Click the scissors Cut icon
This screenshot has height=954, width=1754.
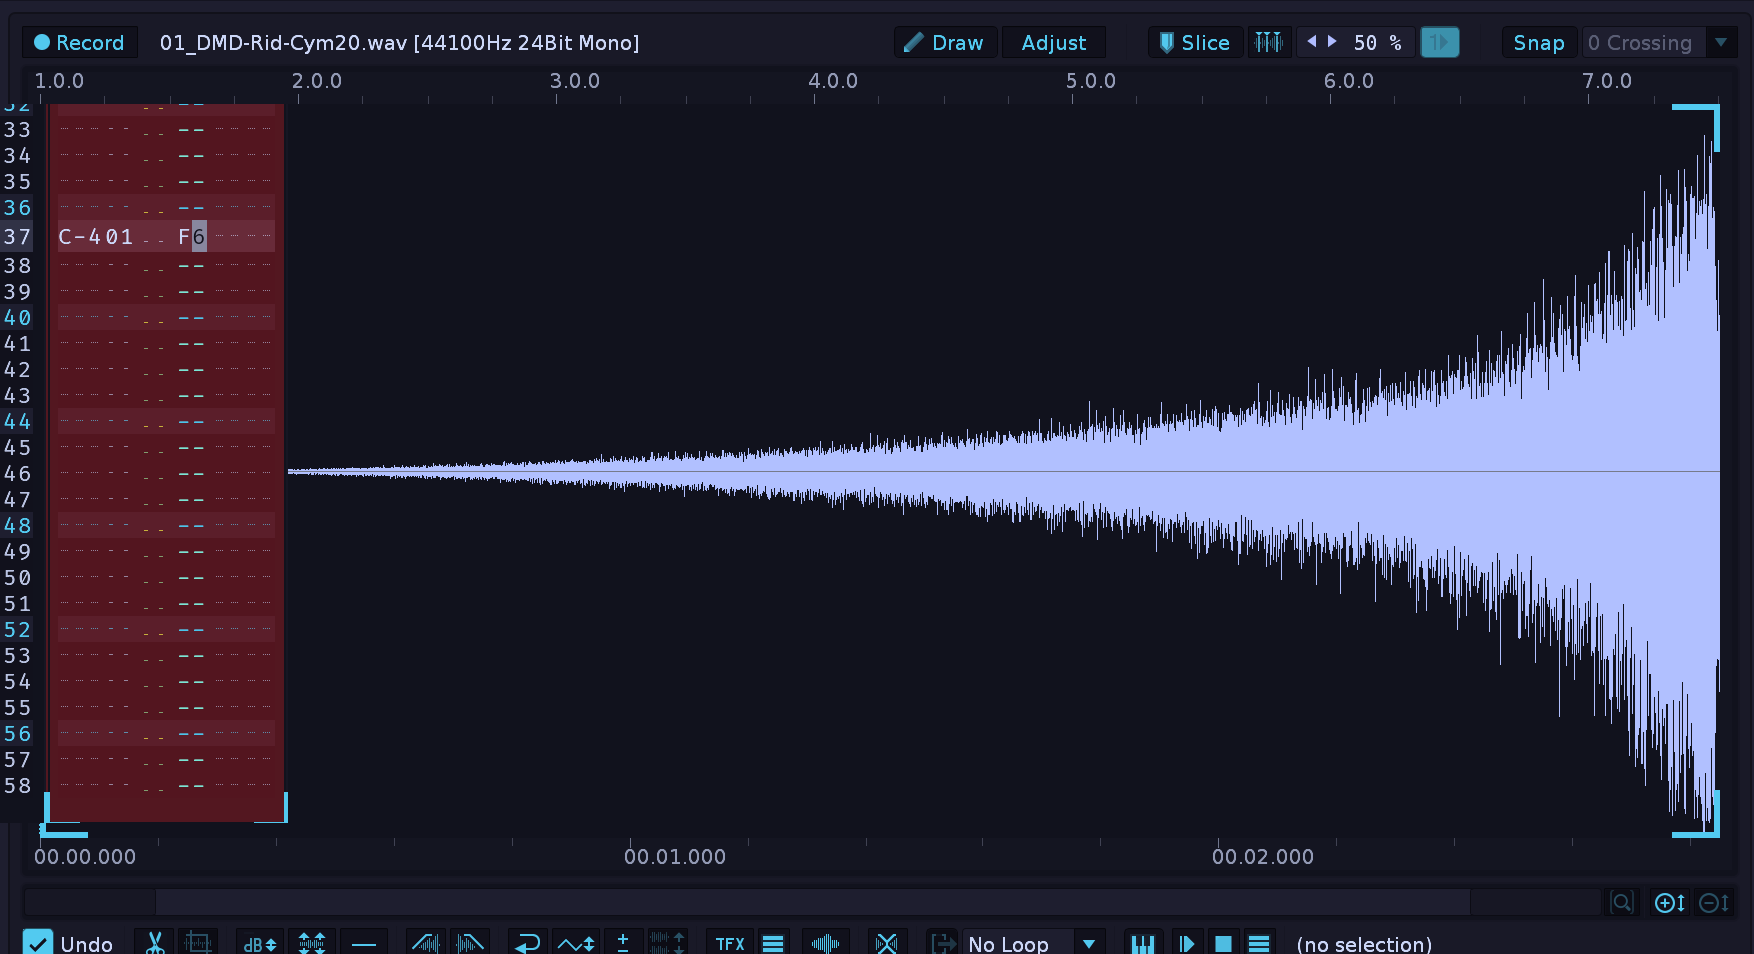[x=155, y=943]
